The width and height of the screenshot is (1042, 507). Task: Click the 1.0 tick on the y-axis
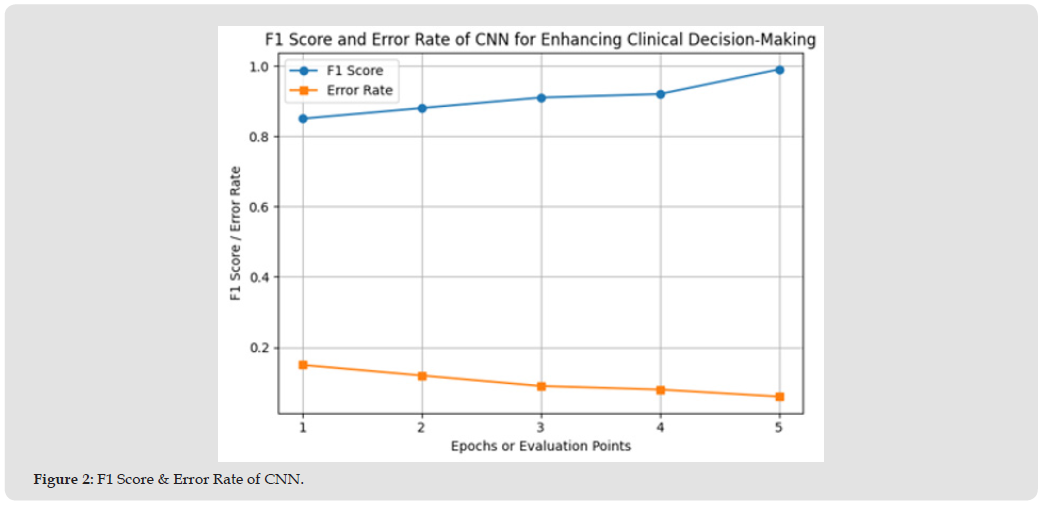point(261,67)
